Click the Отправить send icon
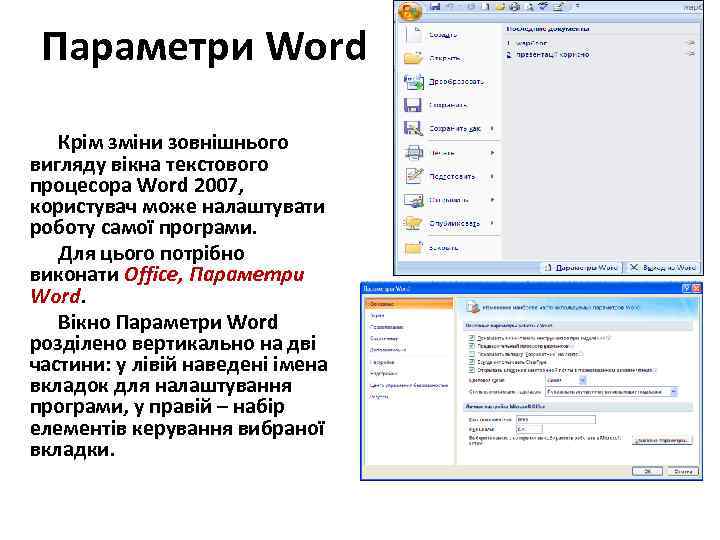This screenshot has height=540, width=720. tap(413, 200)
